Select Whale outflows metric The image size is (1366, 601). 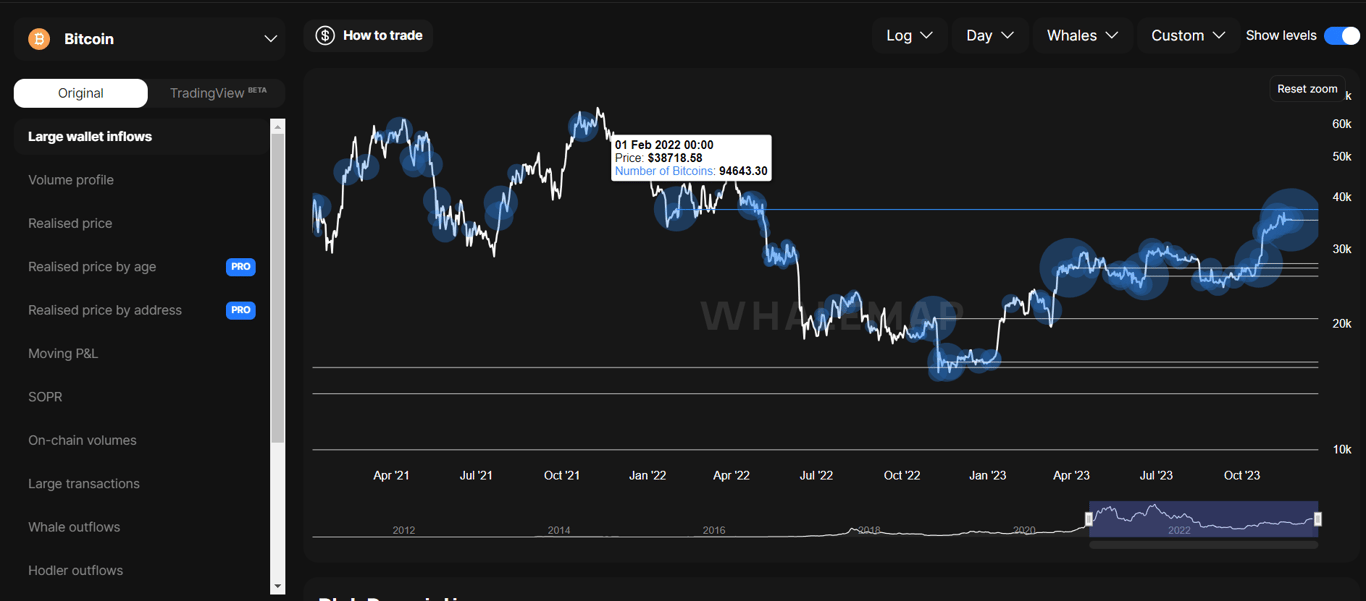click(74, 527)
